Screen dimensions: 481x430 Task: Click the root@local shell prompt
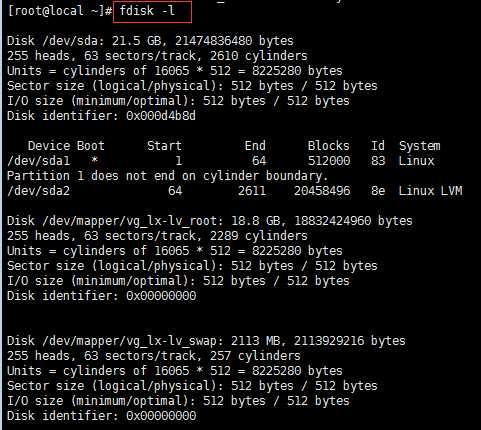tap(60, 11)
